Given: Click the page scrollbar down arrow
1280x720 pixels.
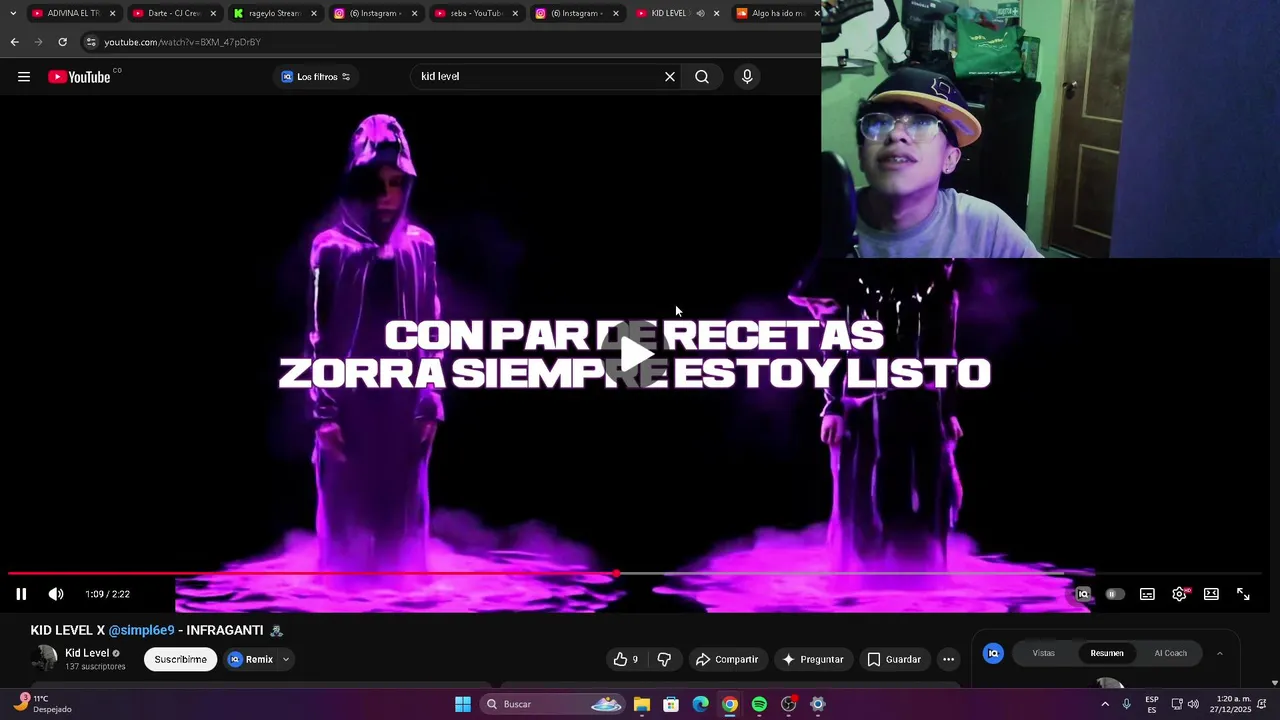Looking at the screenshot, I should [x=1274, y=683].
